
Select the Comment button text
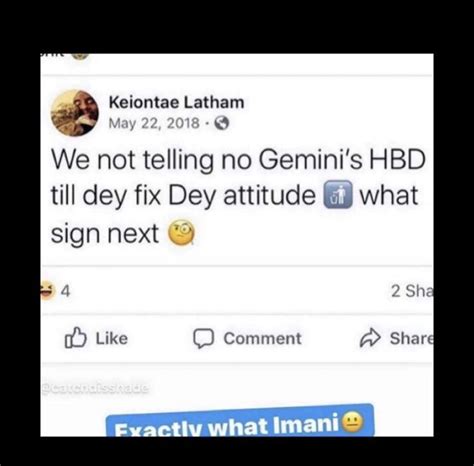coord(262,338)
